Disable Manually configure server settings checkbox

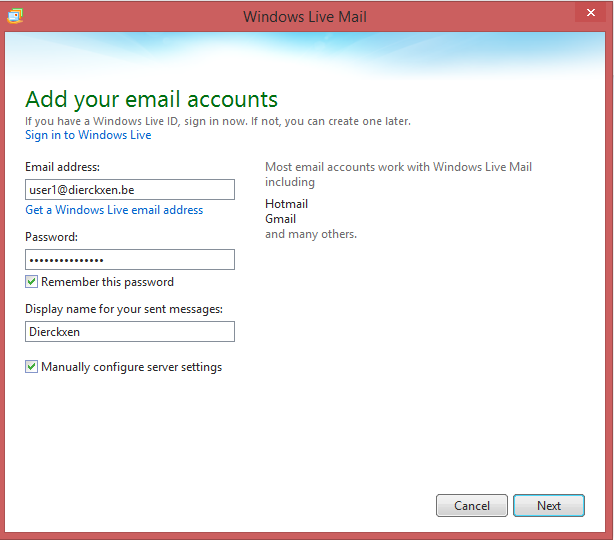tap(32, 367)
